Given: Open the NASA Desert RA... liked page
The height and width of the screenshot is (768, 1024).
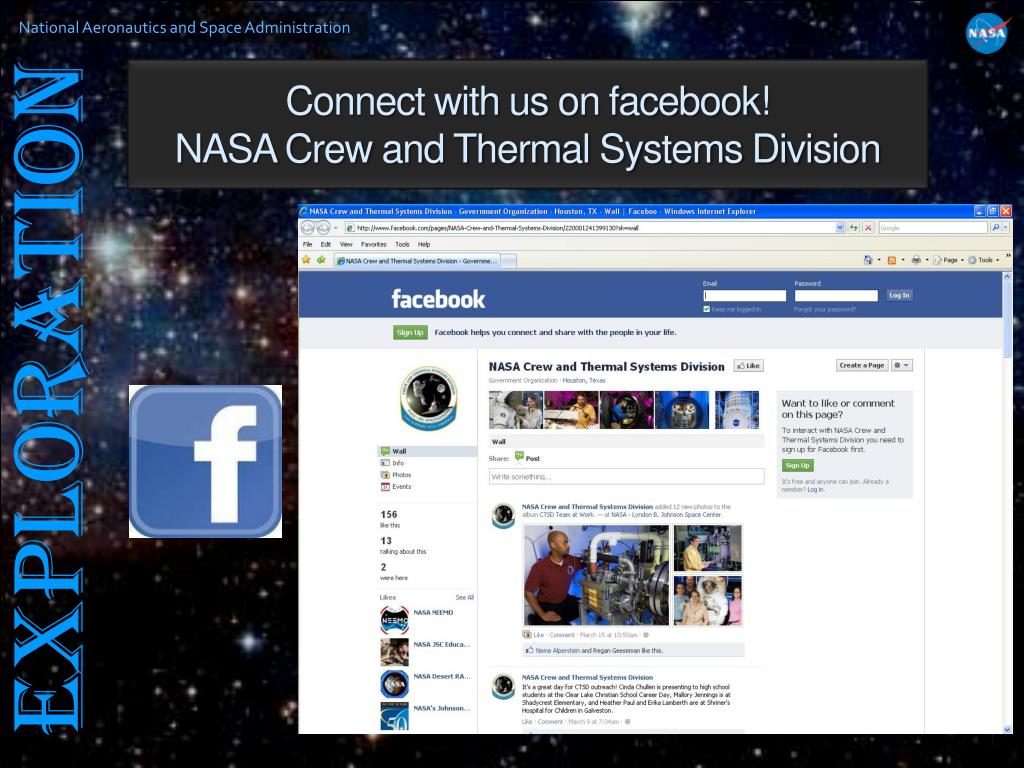Looking at the screenshot, I should (x=441, y=677).
